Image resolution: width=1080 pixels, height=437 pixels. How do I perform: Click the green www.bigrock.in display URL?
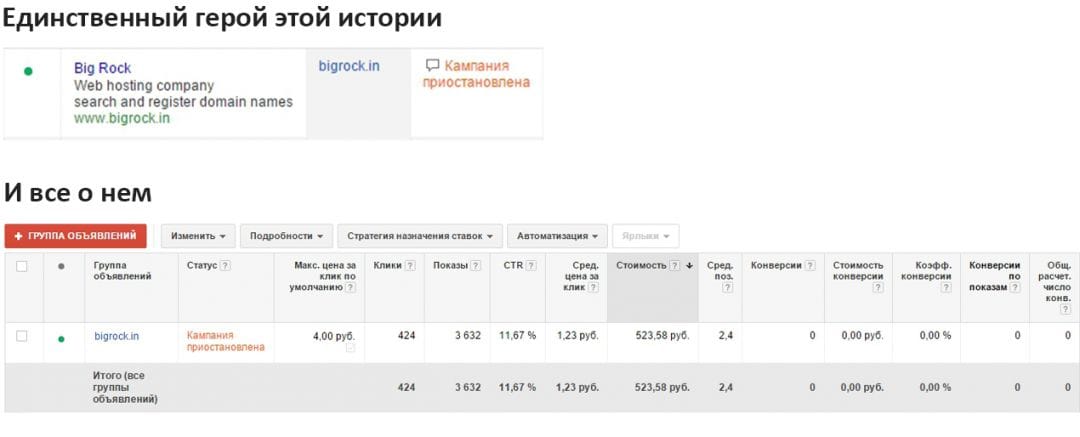122,118
